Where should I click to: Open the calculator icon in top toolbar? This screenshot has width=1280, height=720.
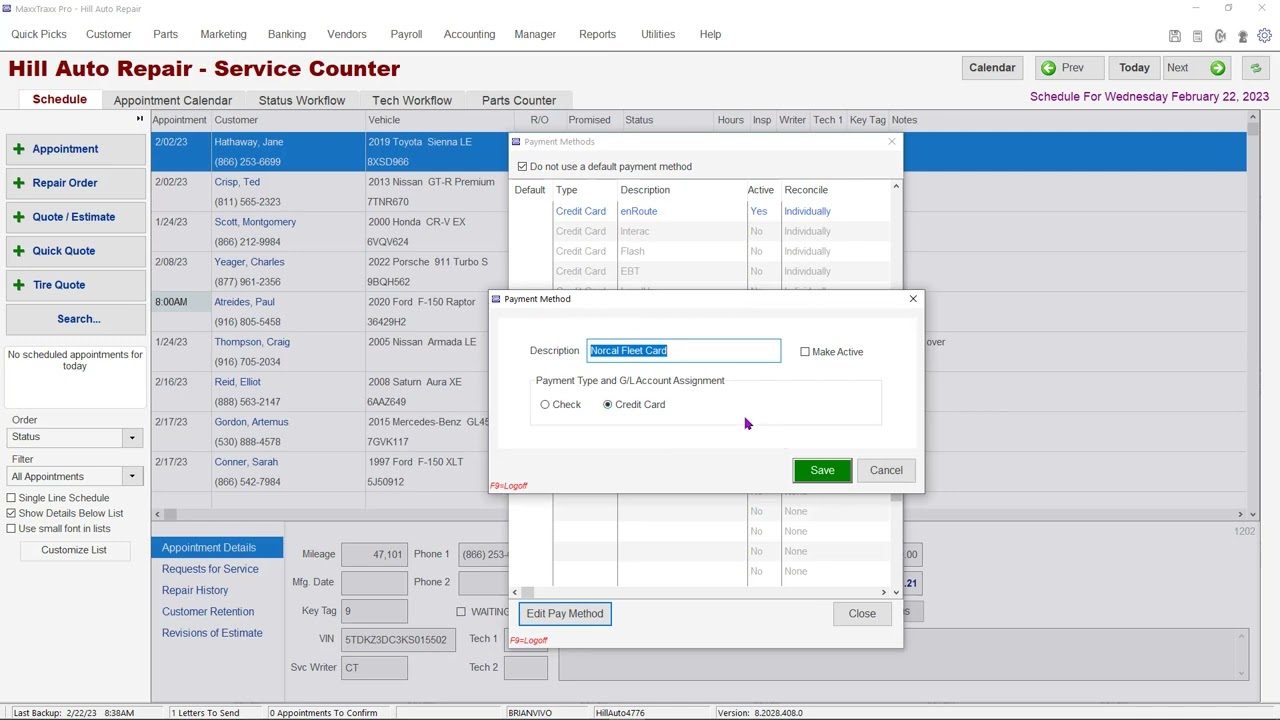pyautogui.click(x=1197, y=36)
